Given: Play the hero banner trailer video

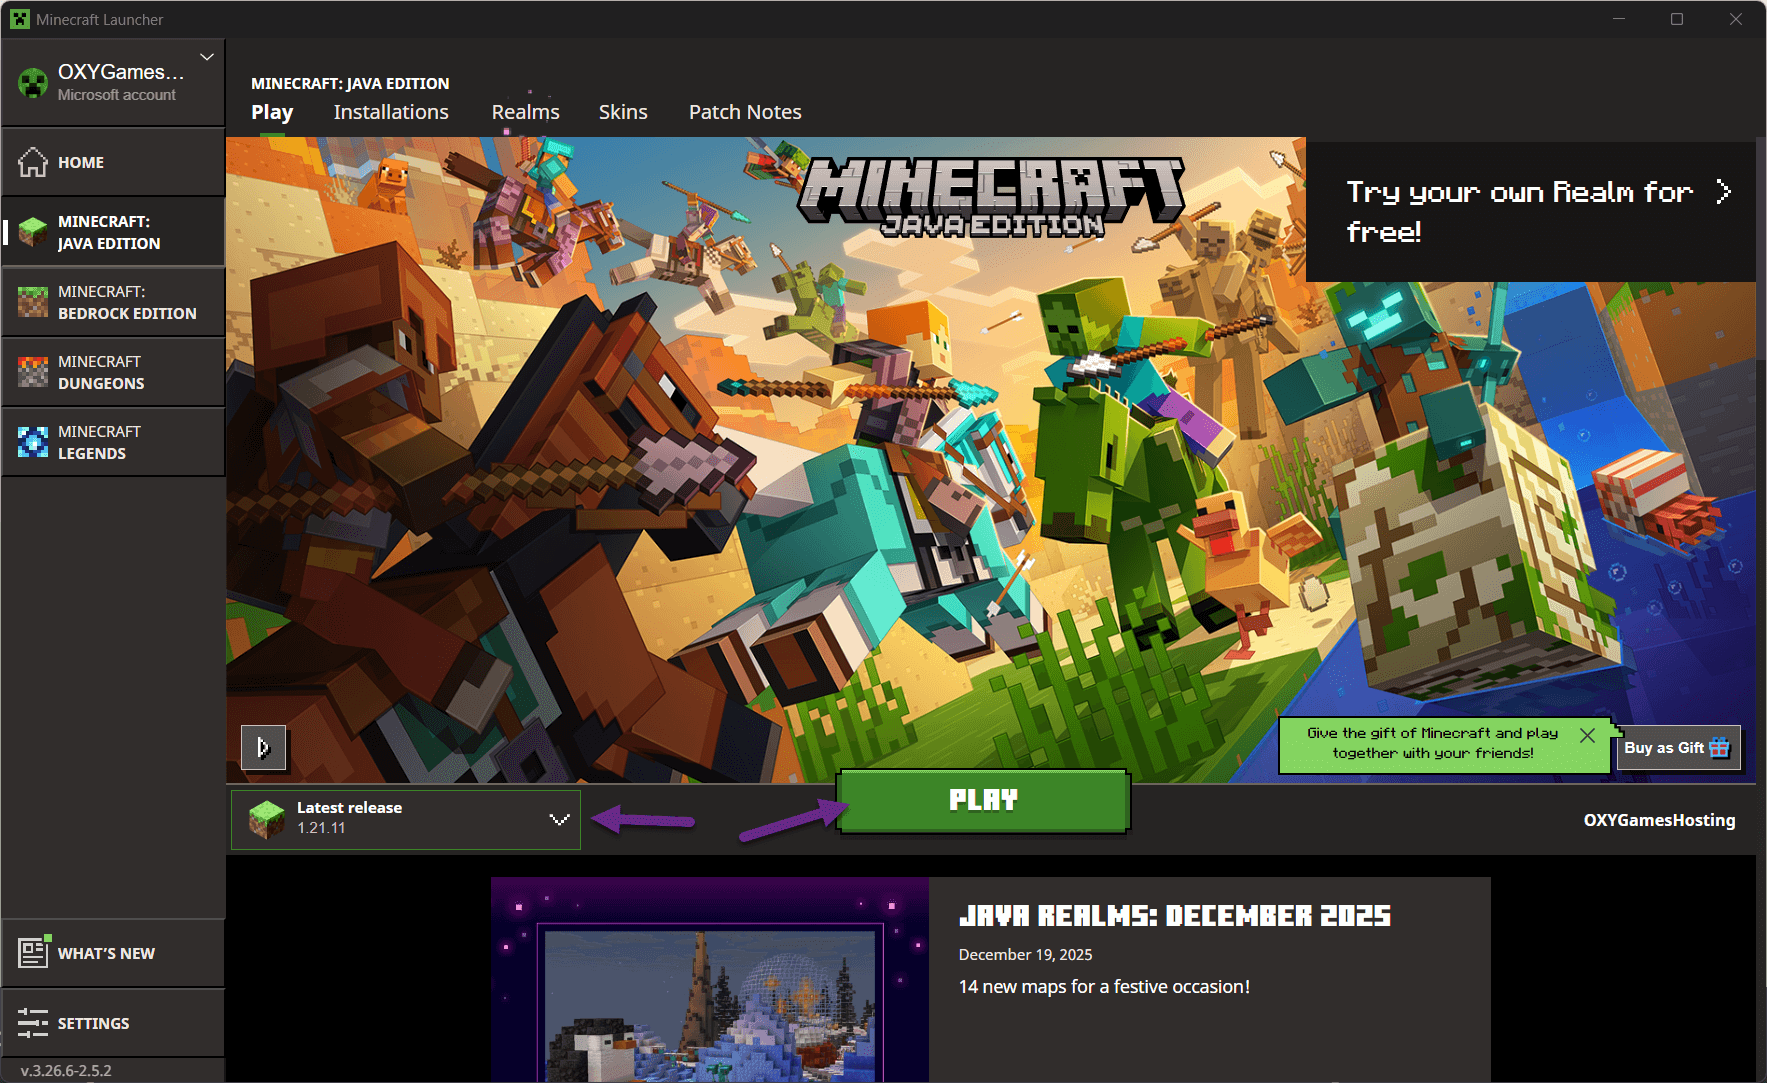Looking at the screenshot, I should click(263, 747).
